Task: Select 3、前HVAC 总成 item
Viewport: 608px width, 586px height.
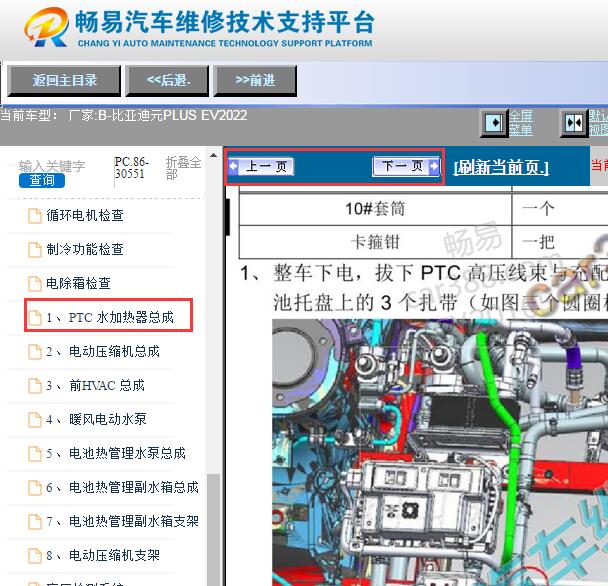Action: [x=95, y=385]
